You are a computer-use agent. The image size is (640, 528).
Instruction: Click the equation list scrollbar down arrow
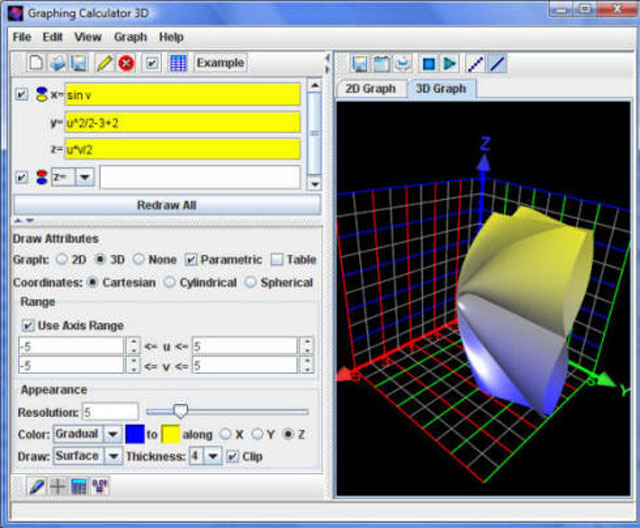click(x=314, y=184)
